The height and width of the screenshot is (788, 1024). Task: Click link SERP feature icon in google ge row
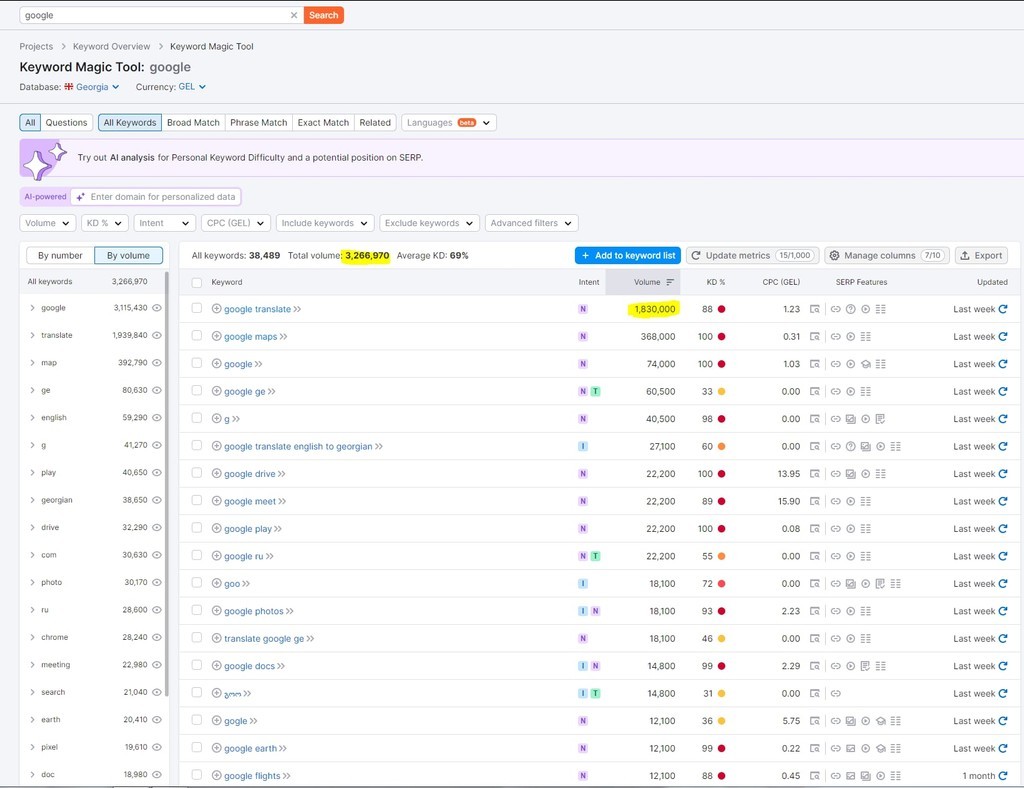(x=835, y=392)
